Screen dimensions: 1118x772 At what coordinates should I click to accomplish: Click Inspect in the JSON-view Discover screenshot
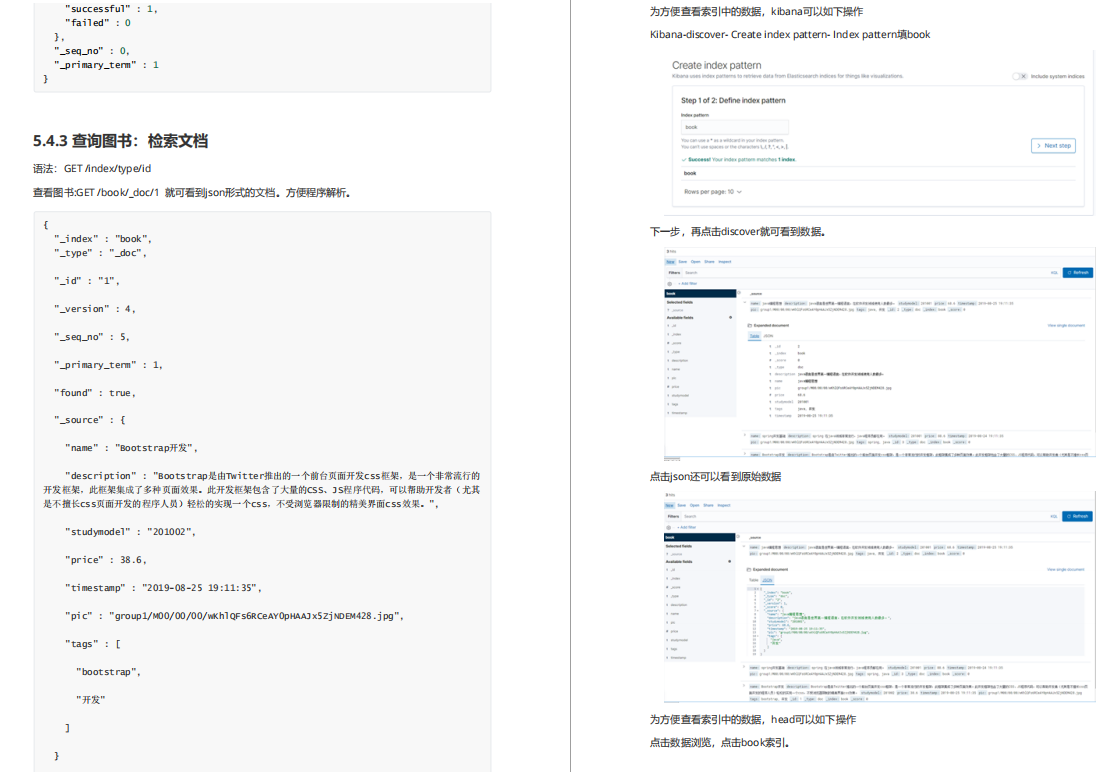(x=724, y=505)
